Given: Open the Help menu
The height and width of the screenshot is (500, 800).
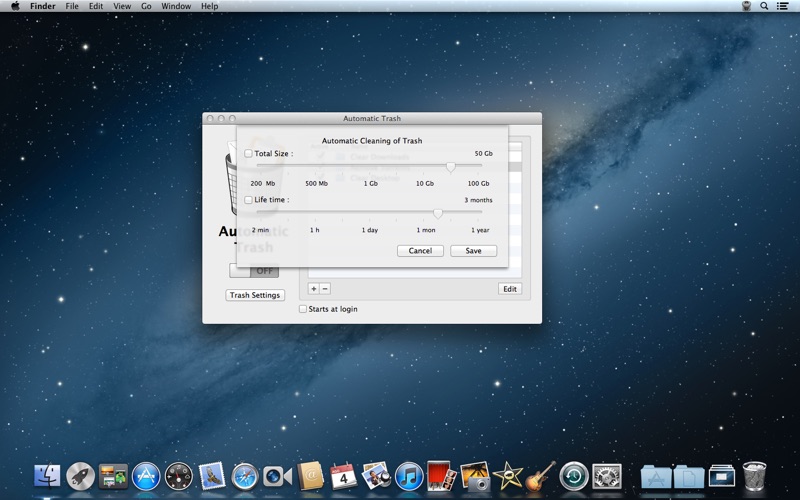Looking at the screenshot, I should (209, 6).
